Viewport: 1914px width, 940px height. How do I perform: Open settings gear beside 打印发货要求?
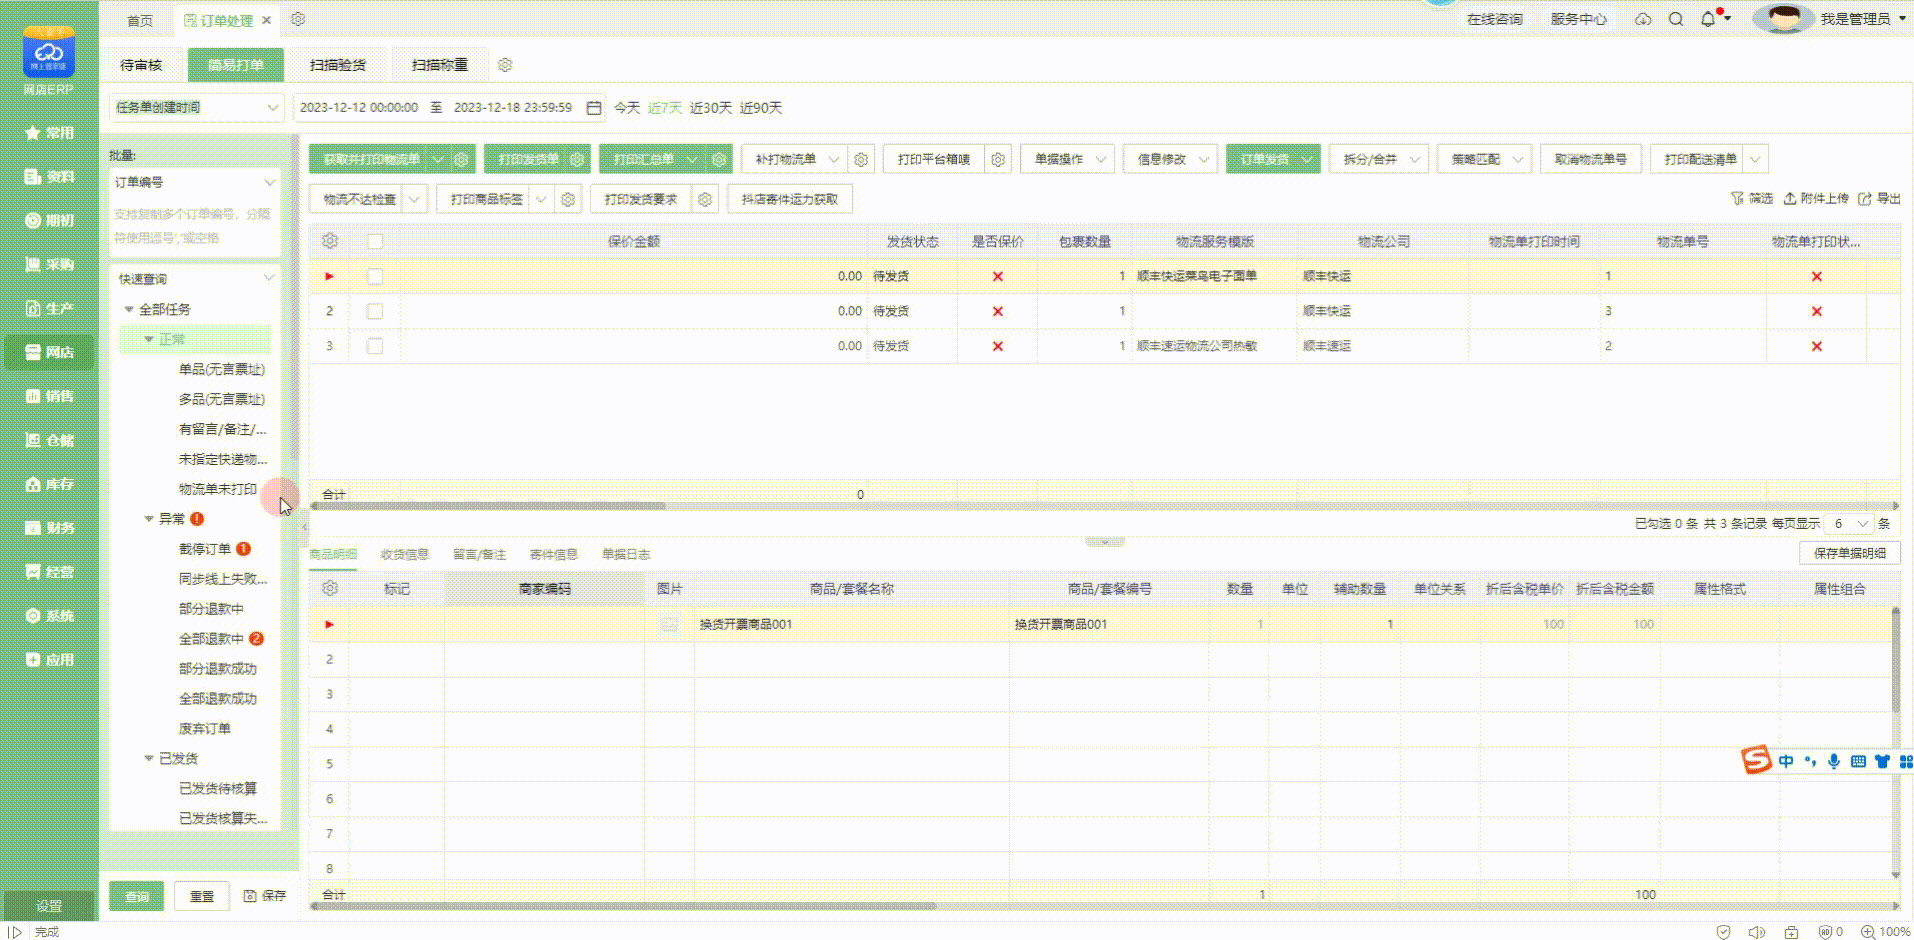[x=705, y=199]
